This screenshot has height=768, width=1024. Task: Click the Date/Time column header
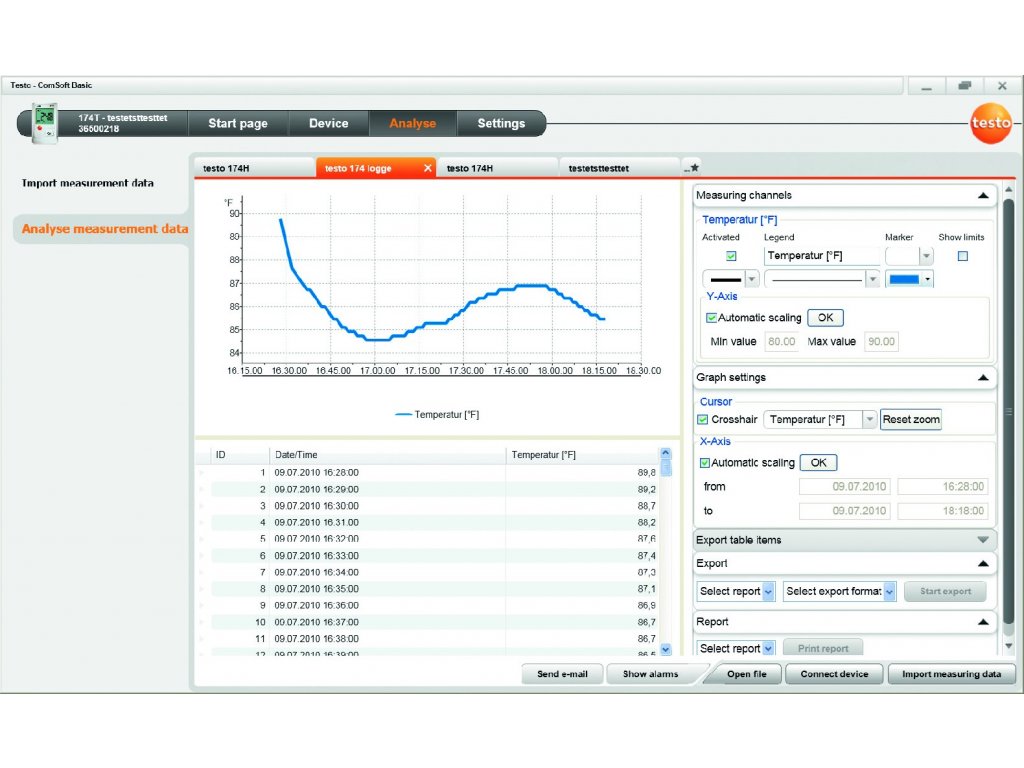pyautogui.click(x=388, y=455)
